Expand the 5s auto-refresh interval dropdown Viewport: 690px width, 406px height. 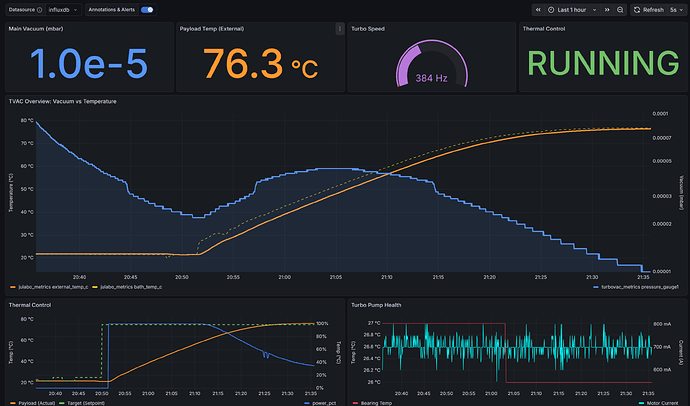(677, 9)
